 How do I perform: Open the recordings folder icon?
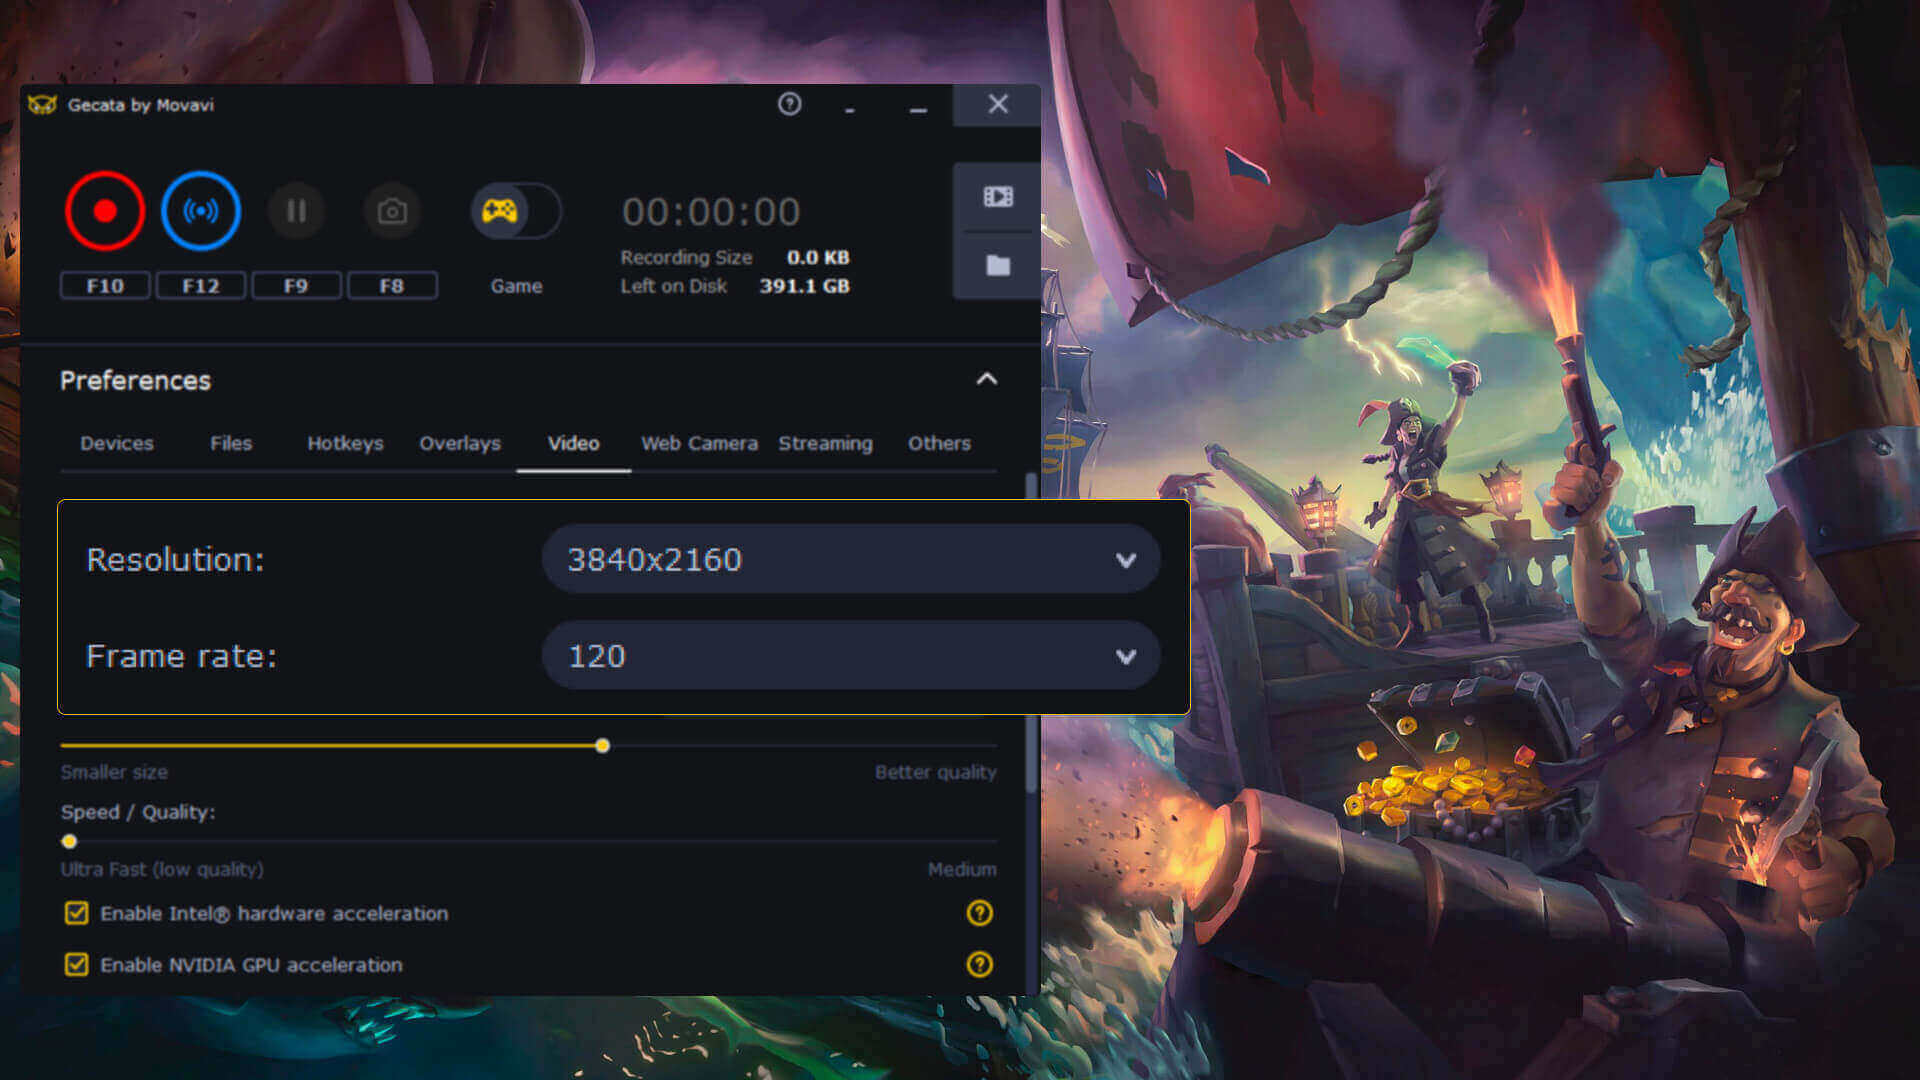tap(998, 265)
